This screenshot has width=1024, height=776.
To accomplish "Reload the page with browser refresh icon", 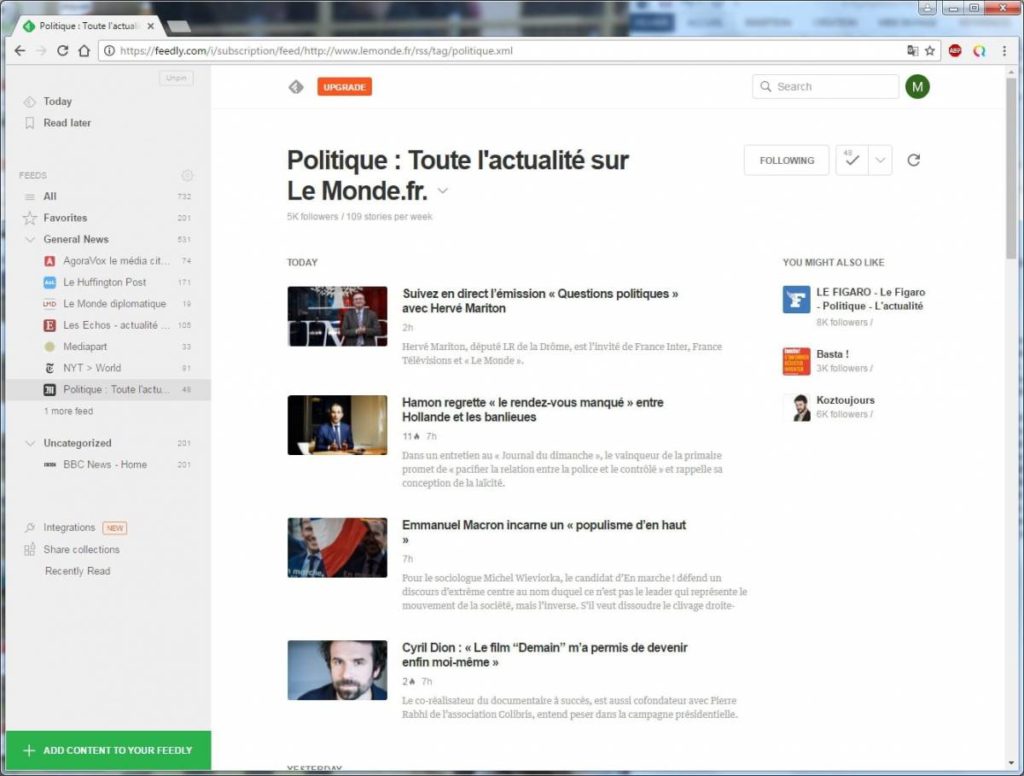I will pyautogui.click(x=63, y=51).
